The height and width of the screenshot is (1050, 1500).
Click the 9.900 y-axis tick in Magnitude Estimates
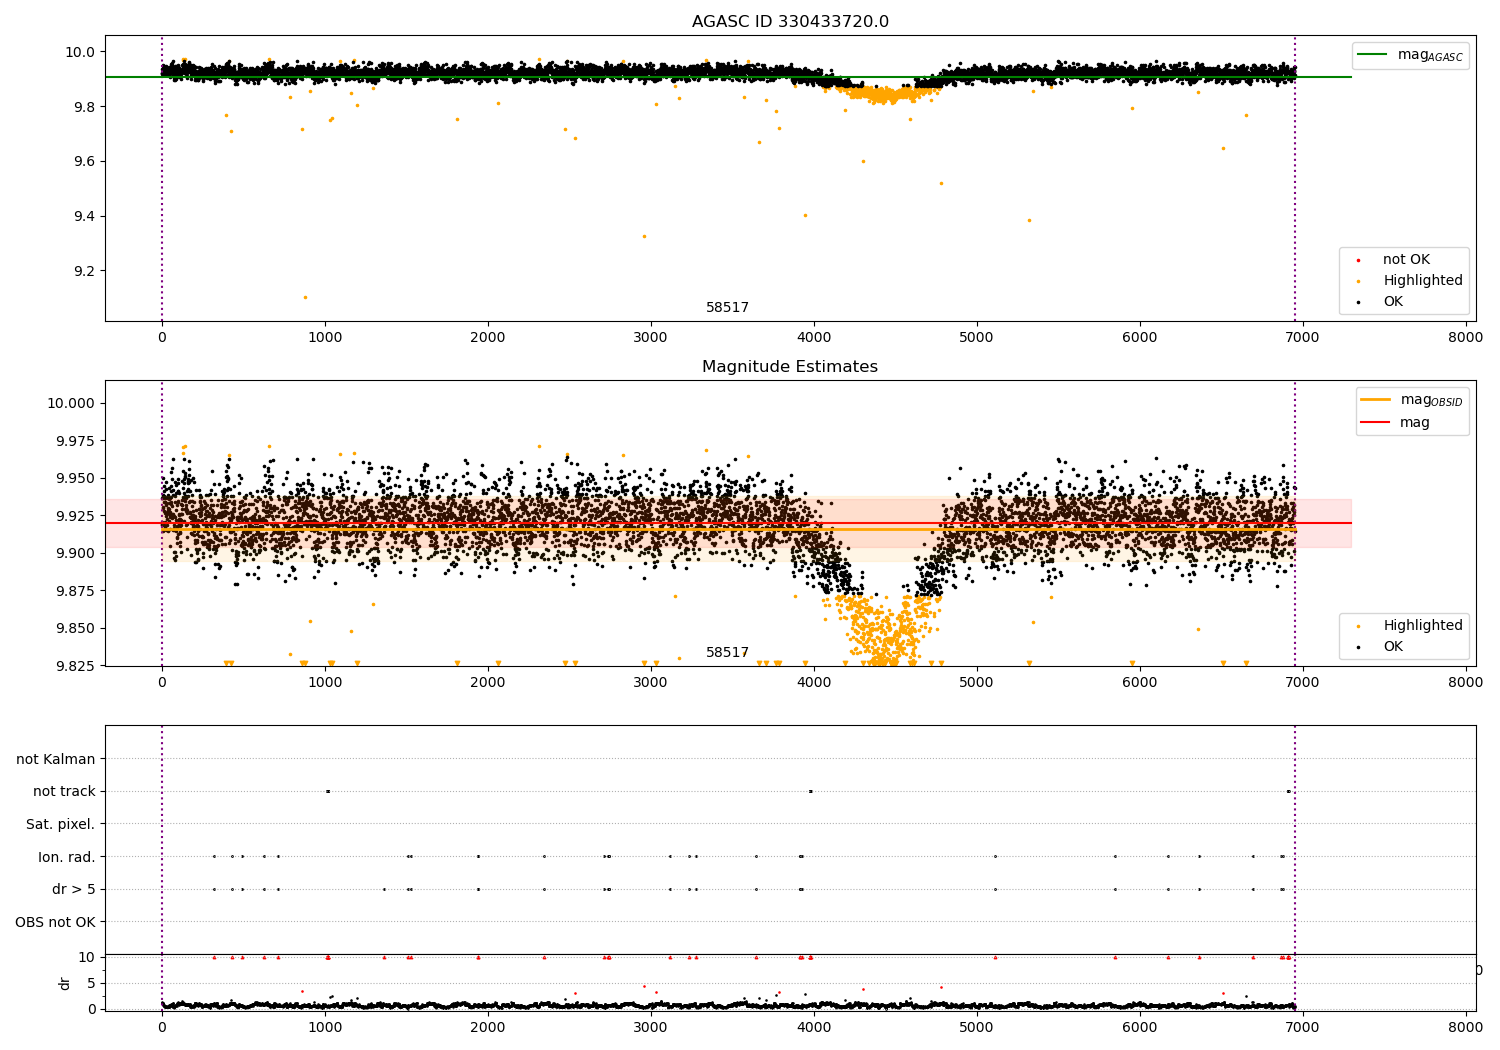click(75, 554)
